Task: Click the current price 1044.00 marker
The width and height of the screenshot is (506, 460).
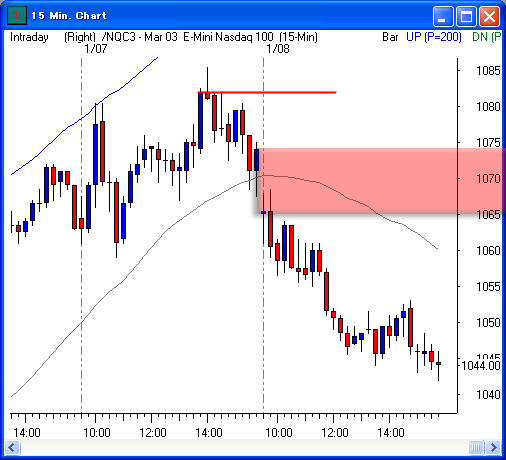Action: tap(481, 366)
